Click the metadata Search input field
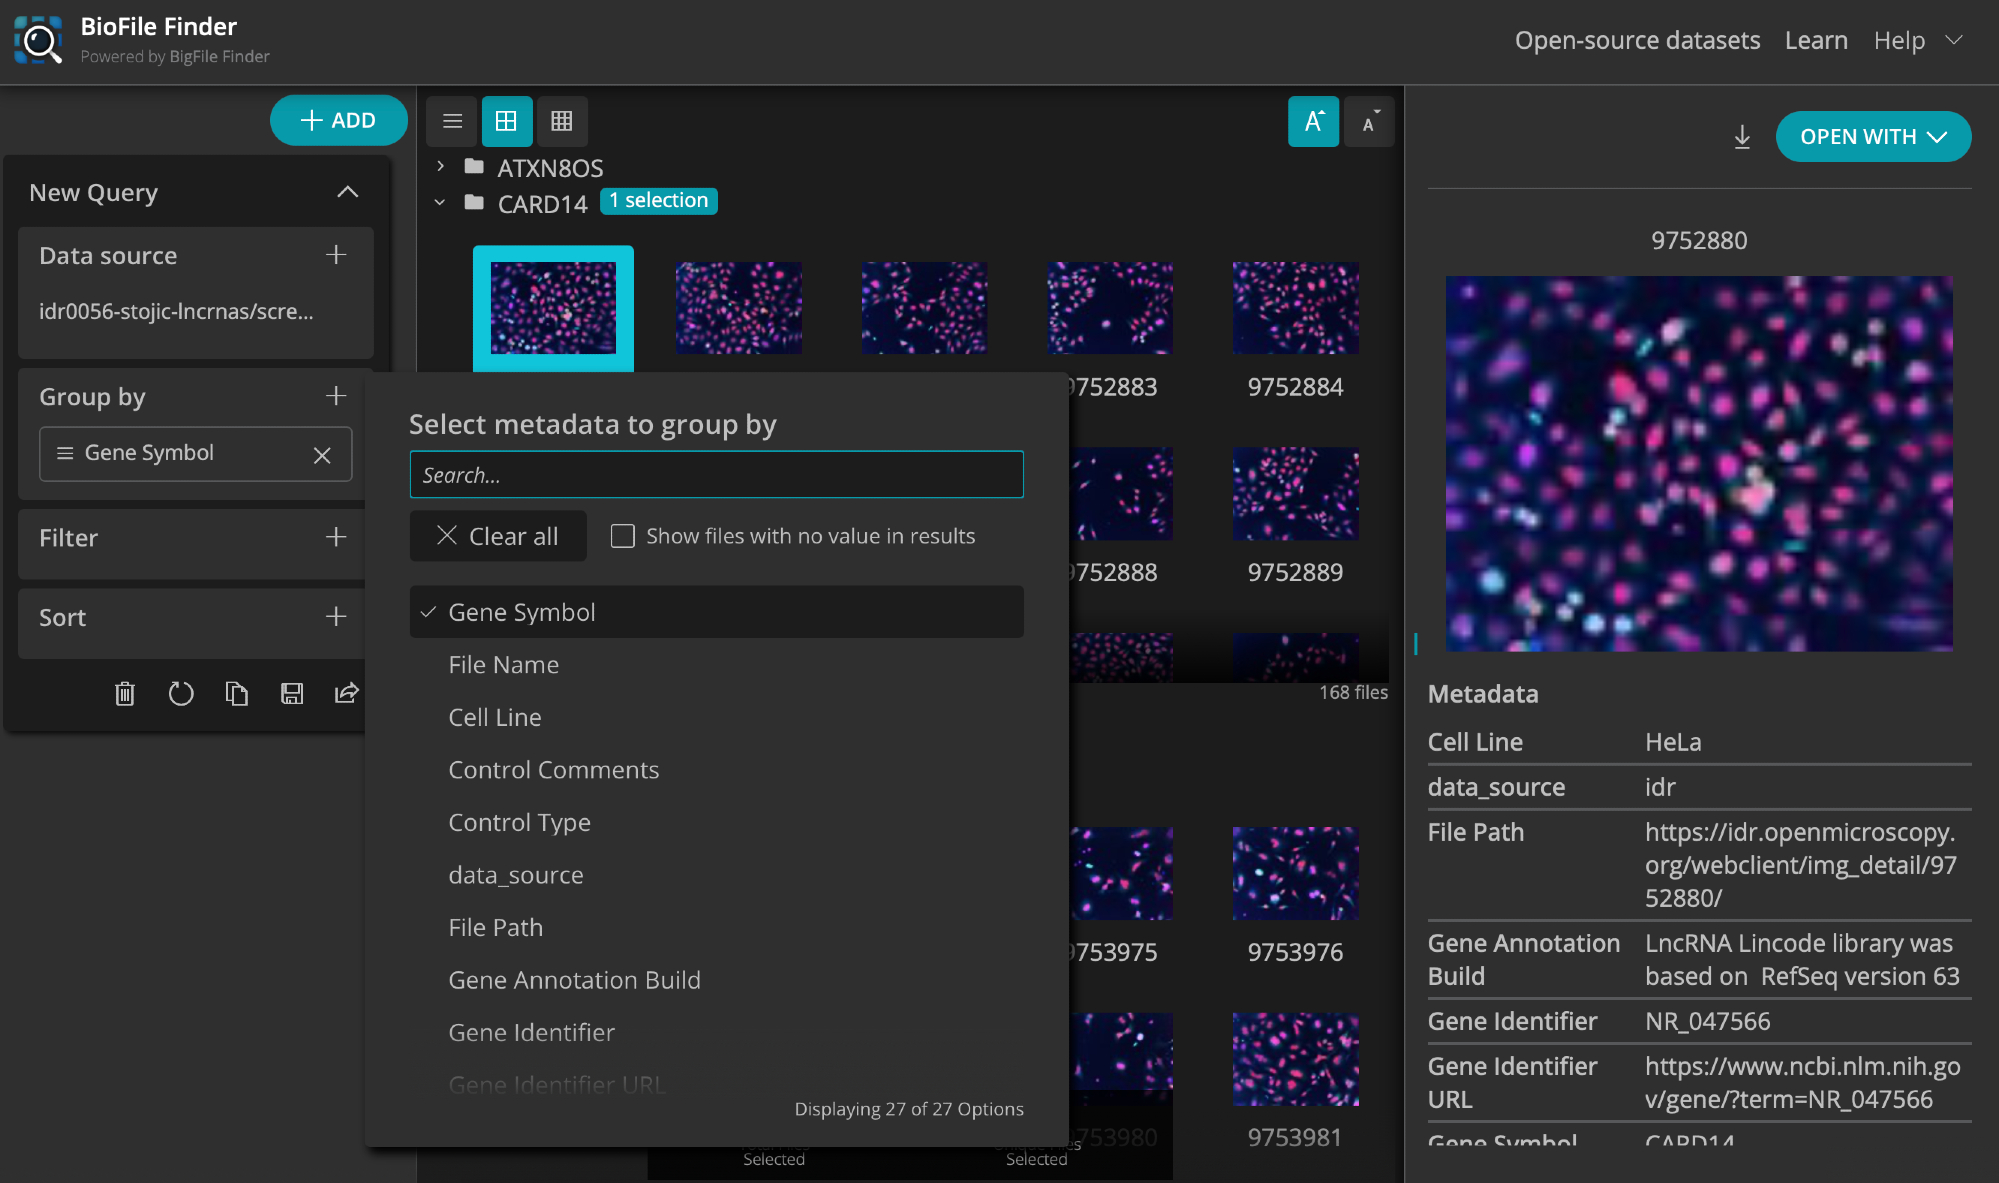This screenshot has width=1999, height=1183. point(715,475)
